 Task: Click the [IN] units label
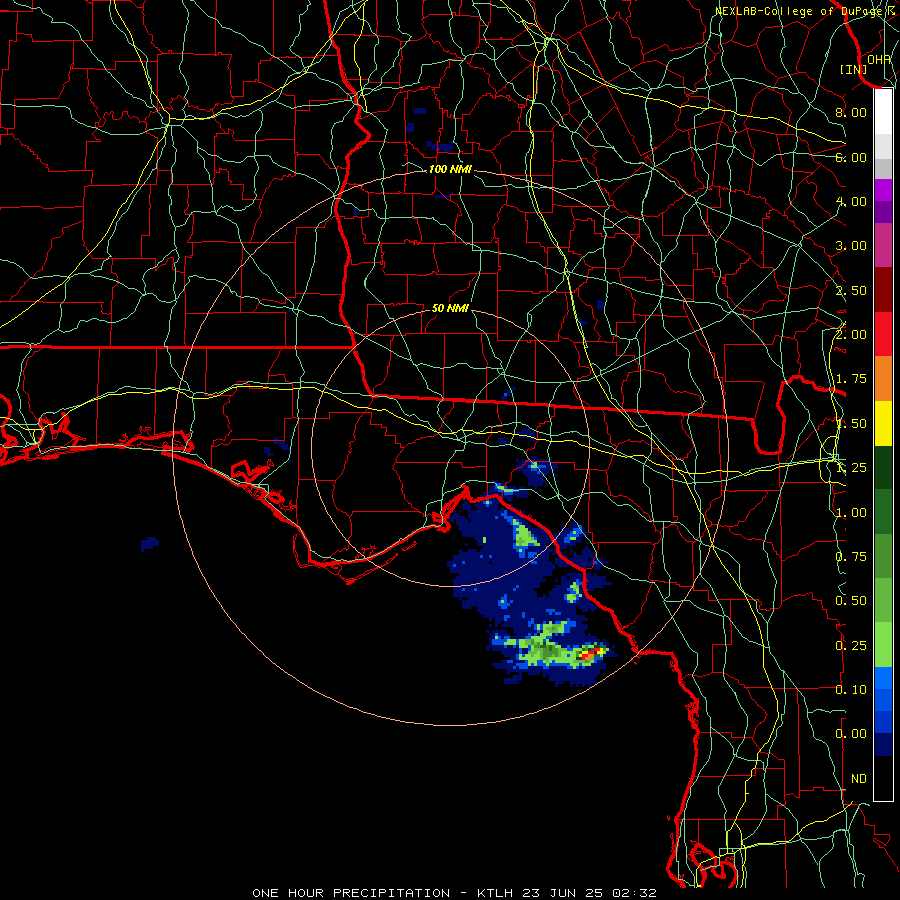854,69
